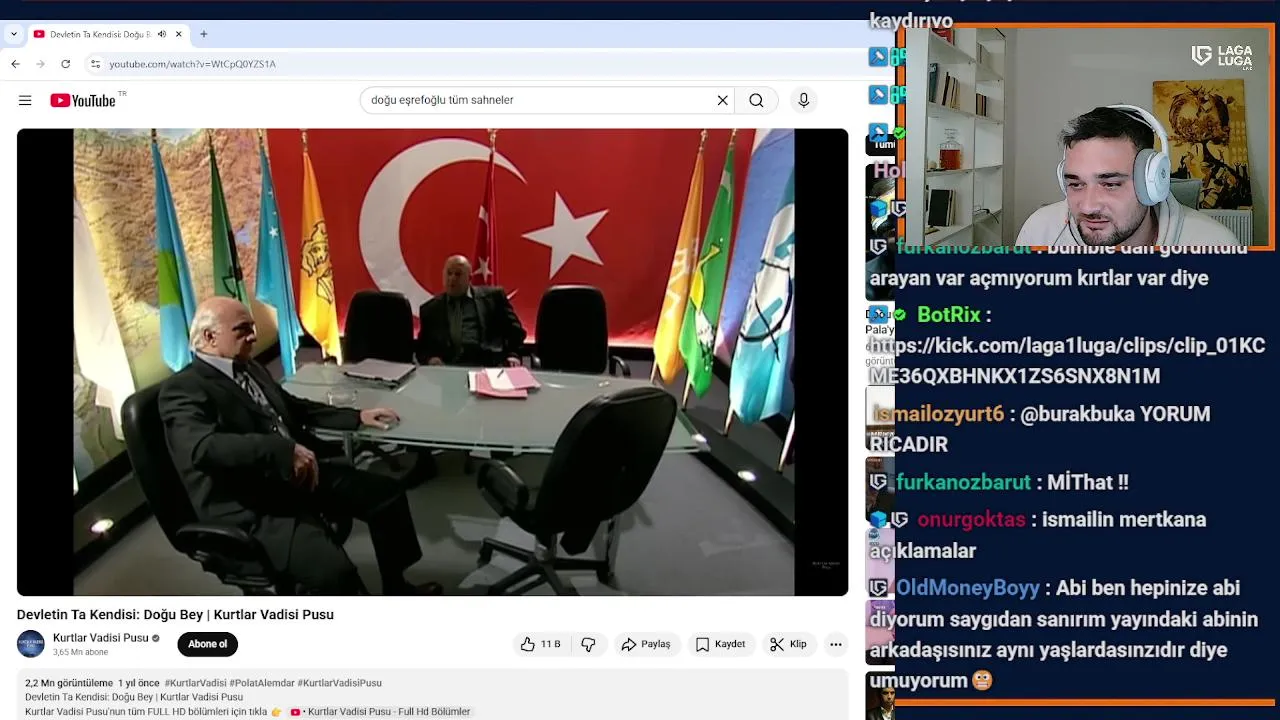The height and width of the screenshot is (720, 1280).
Task: Start voice search with microphone icon
Action: coord(803,100)
